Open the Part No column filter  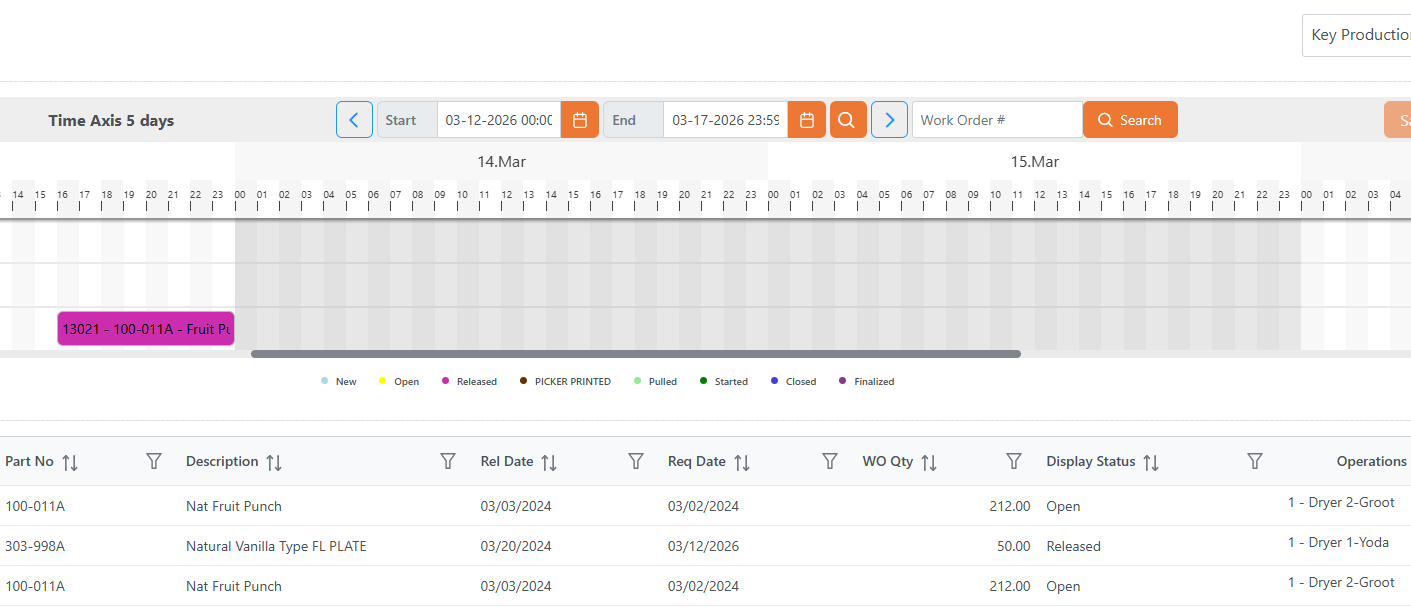coord(154,461)
